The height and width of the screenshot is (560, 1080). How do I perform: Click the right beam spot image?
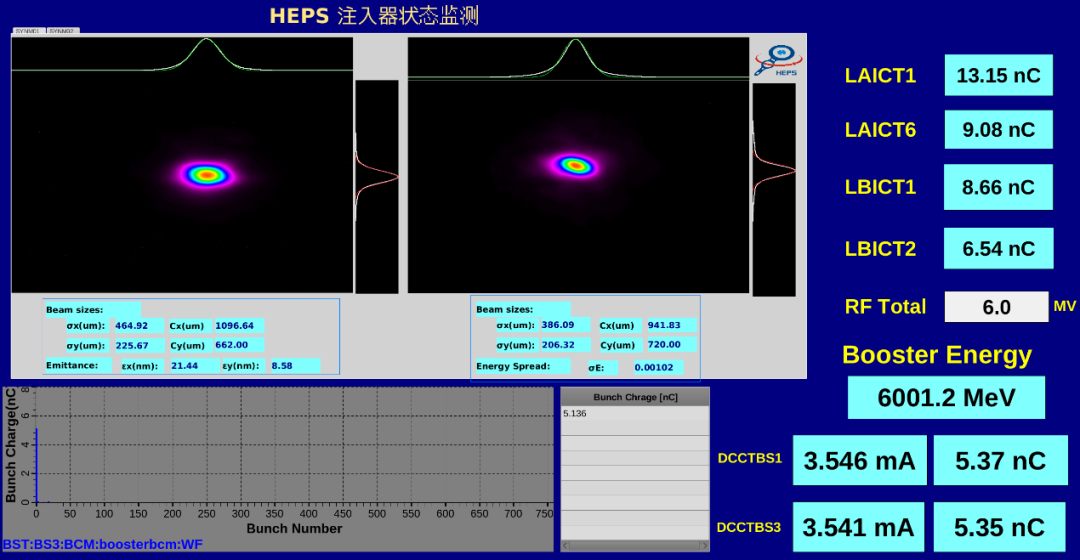[574, 165]
